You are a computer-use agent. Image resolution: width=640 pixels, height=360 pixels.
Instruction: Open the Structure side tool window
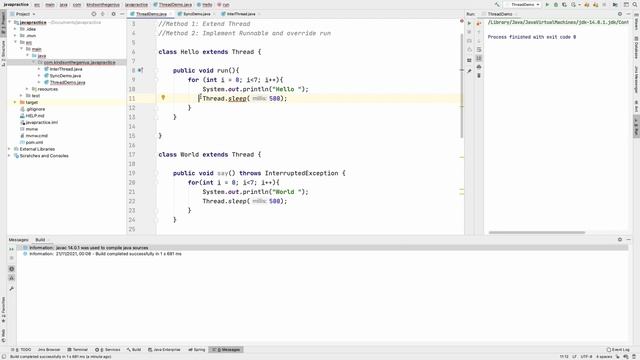pos(3,53)
